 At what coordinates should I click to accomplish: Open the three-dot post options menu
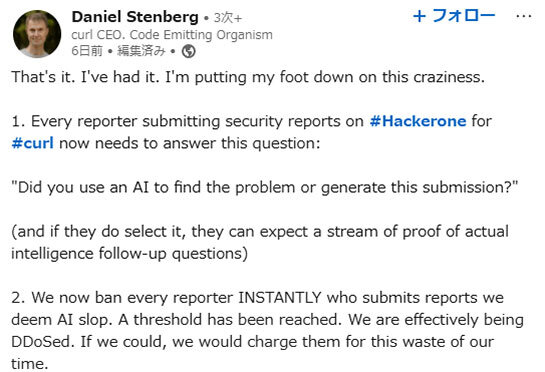point(524,16)
